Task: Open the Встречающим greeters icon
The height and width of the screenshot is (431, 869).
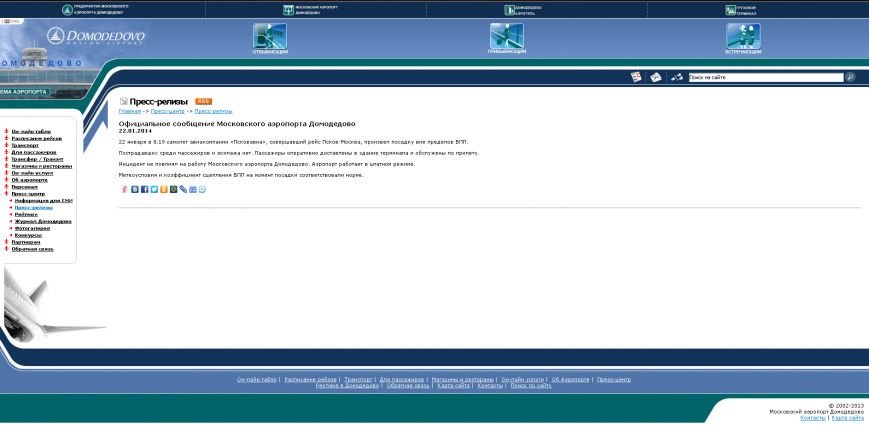Action: pos(743,36)
